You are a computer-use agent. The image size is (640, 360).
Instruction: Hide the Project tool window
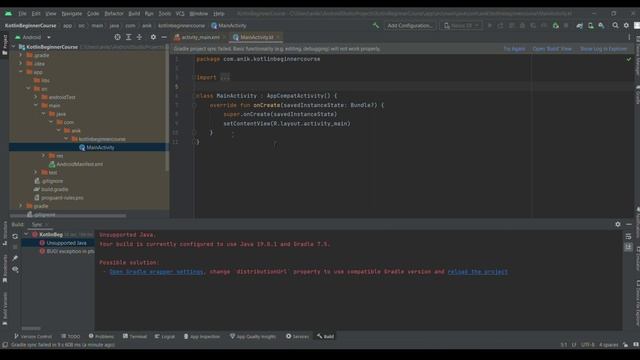point(164,37)
